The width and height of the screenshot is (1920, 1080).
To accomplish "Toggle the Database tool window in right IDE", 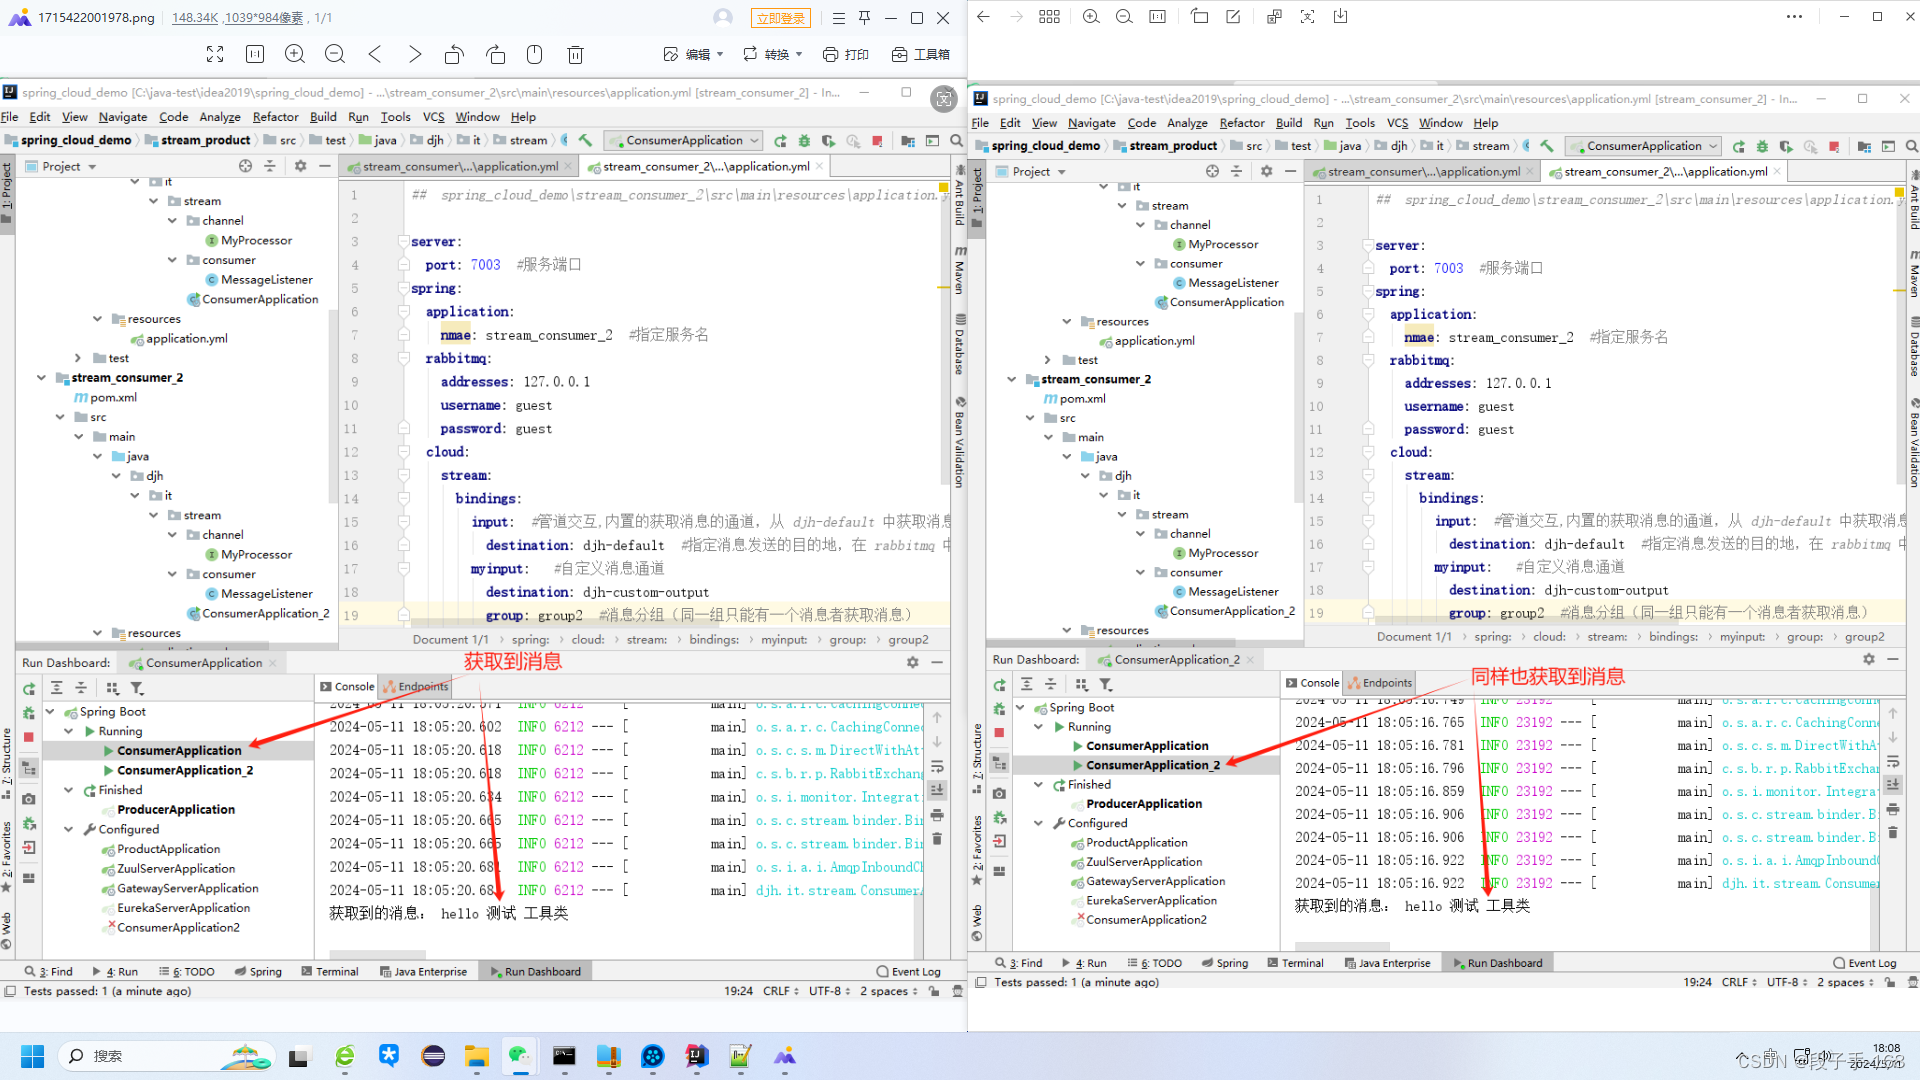I will tap(1914, 346).
